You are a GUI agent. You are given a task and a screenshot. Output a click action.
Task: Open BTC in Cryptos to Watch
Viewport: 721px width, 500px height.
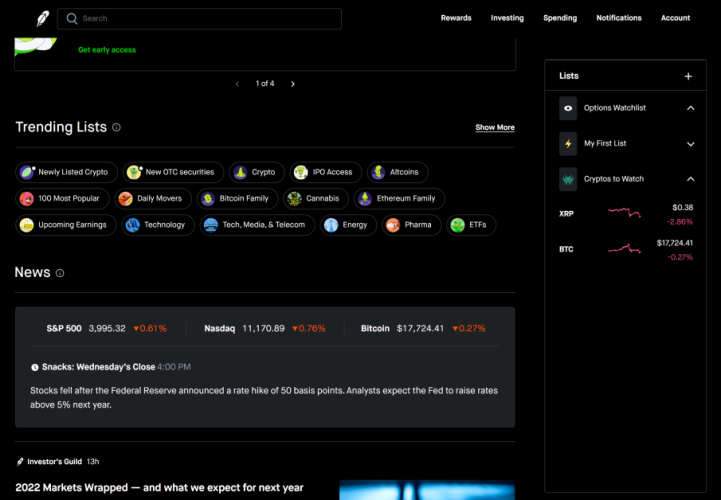(x=625, y=250)
